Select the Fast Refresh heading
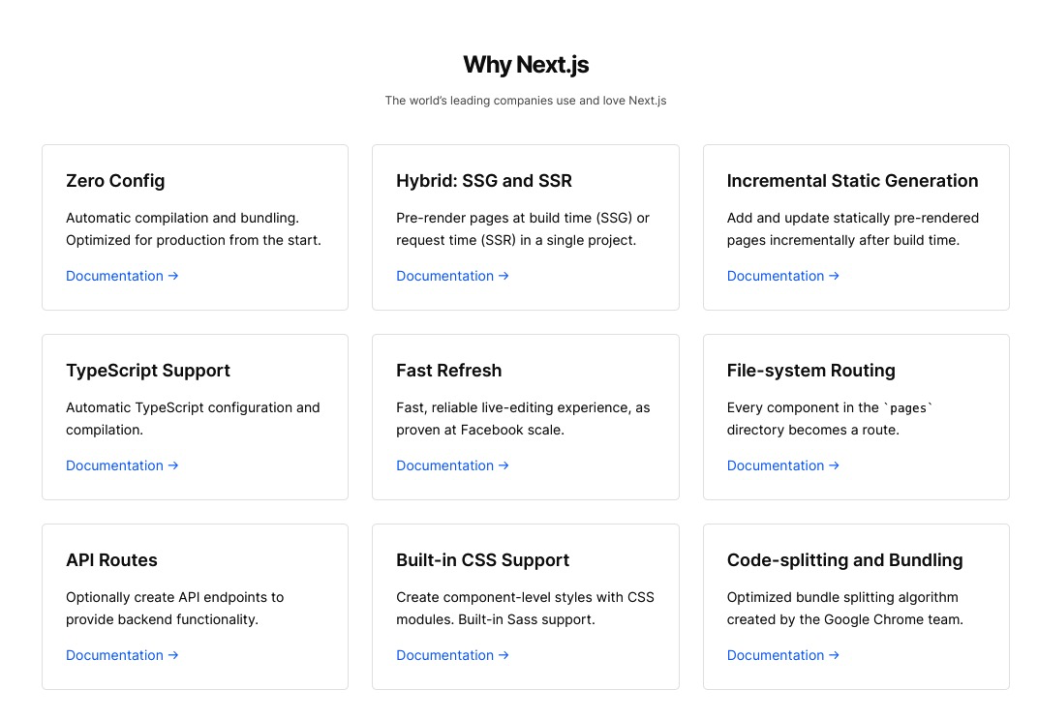 [449, 370]
